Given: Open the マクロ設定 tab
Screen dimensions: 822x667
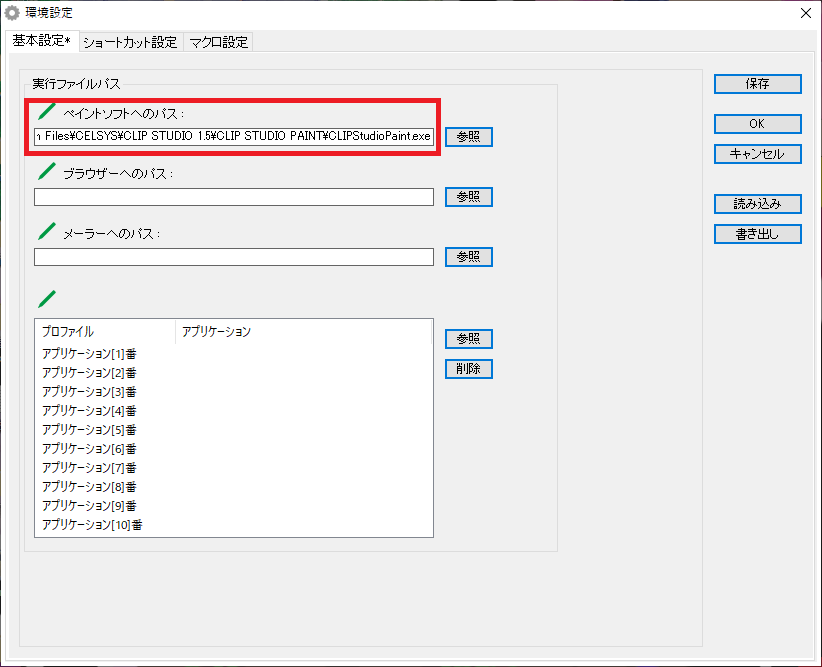Looking at the screenshot, I should 219,42.
